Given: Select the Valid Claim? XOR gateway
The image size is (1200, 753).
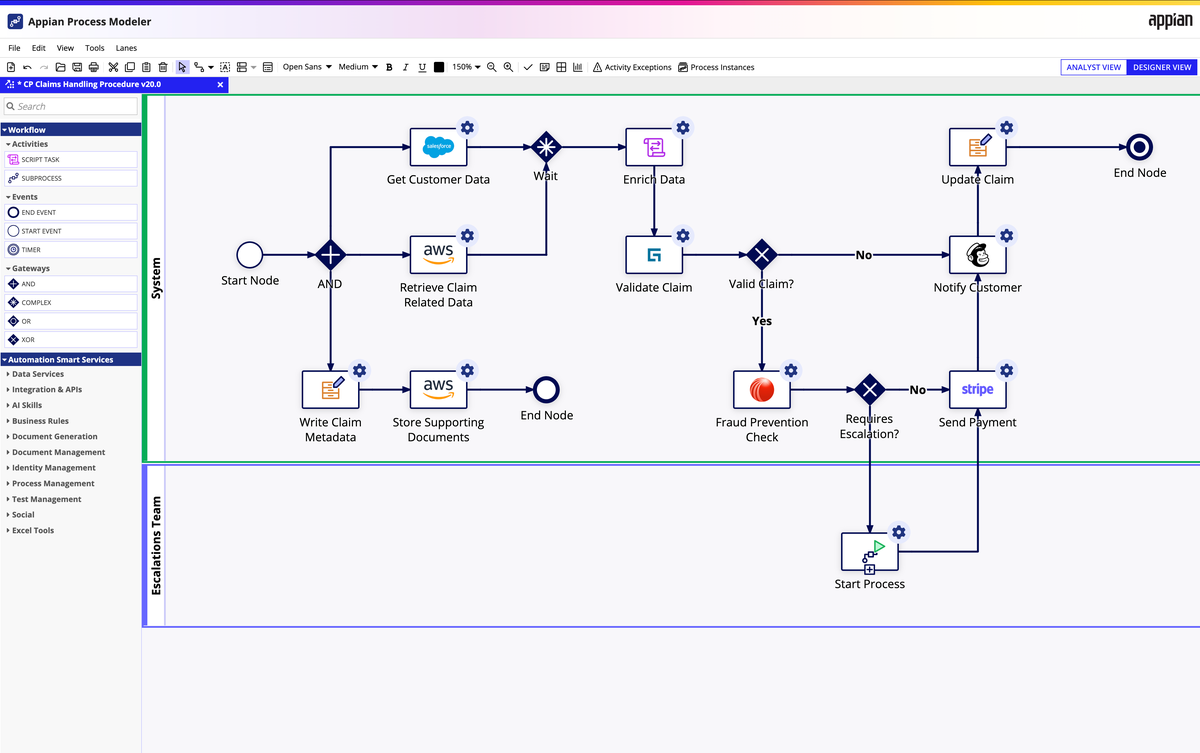Looking at the screenshot, I should pyautogui.click(x=762, y=255).
